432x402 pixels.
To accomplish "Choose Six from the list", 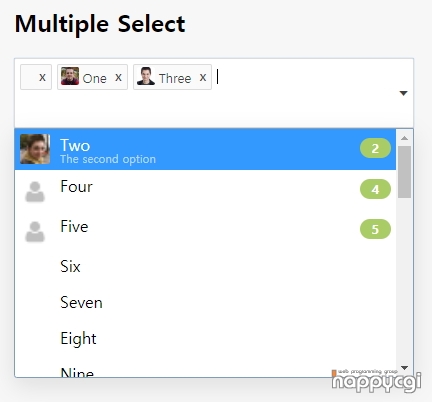I will [205, 266].
